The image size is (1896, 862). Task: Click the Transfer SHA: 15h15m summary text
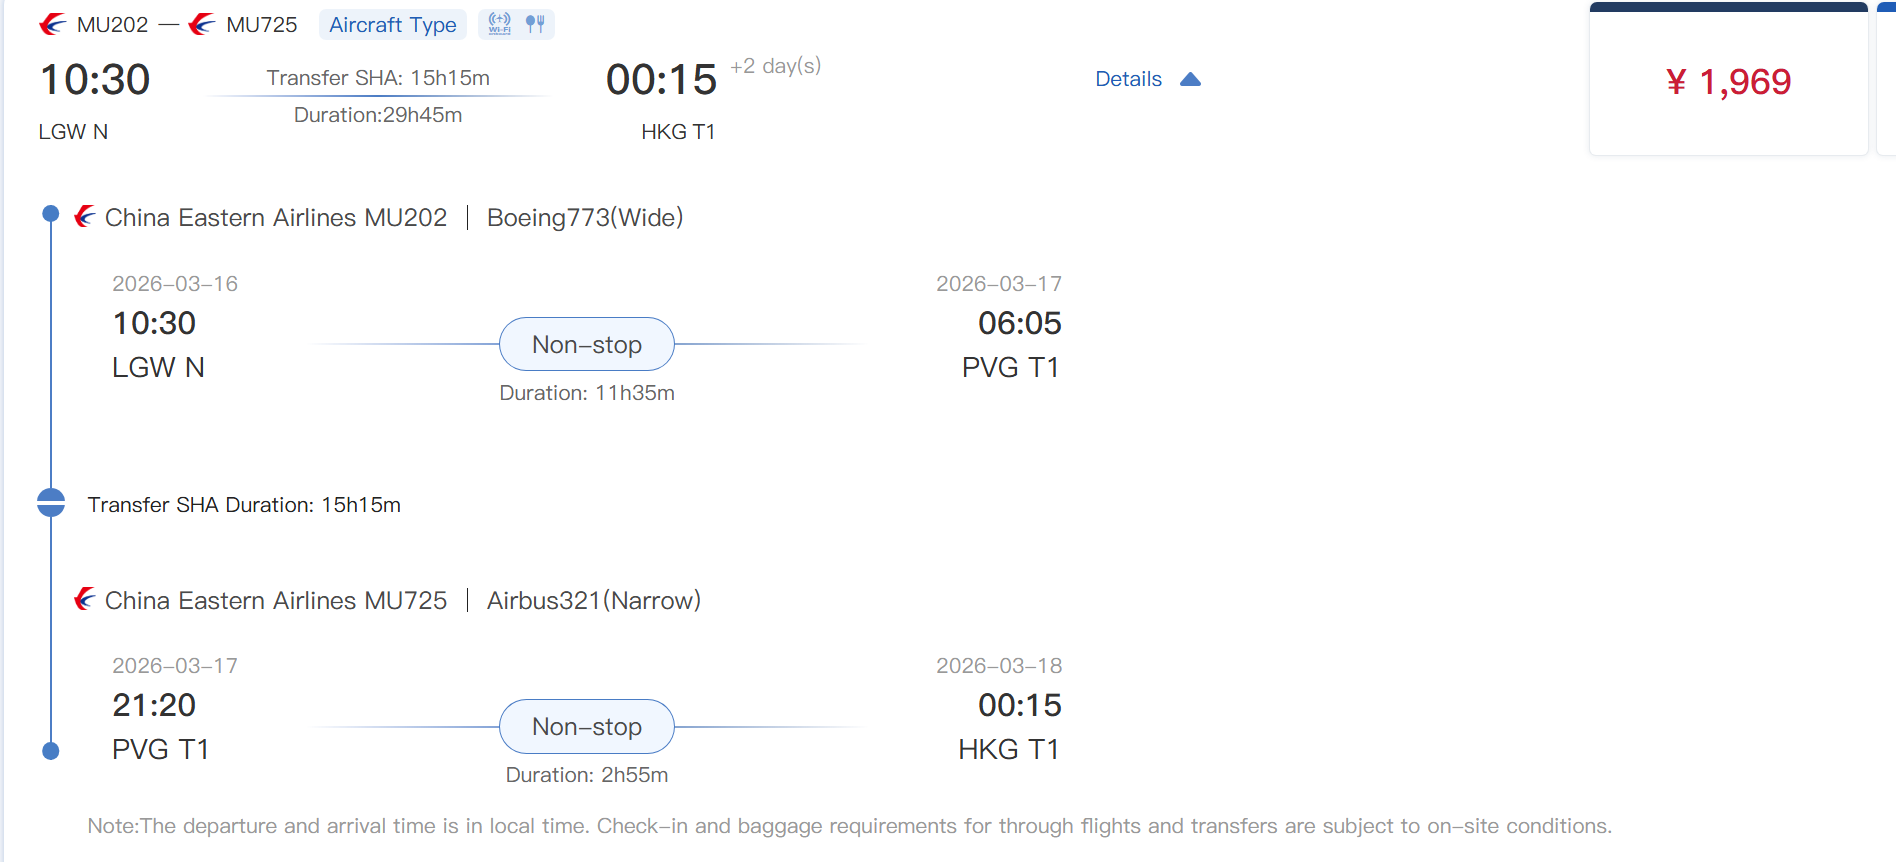click(378, 78)
